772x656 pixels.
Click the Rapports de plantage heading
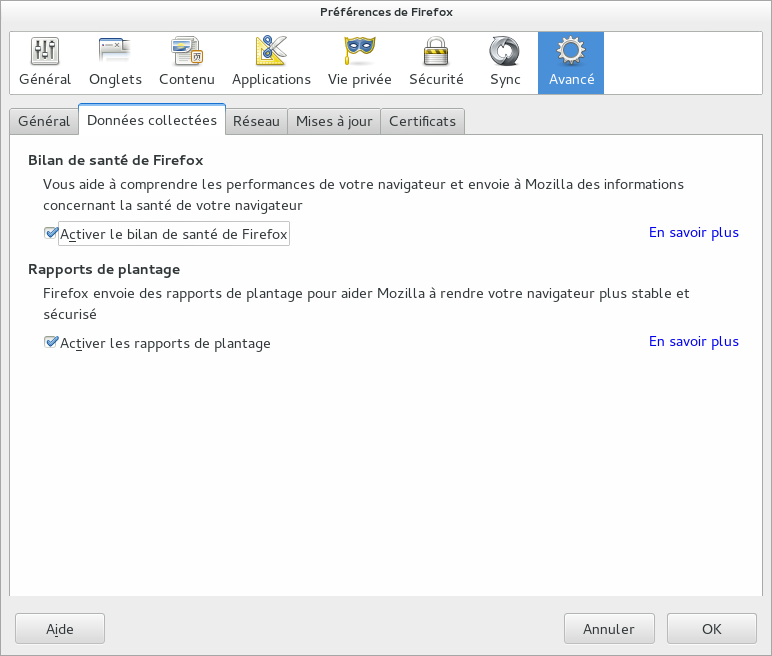tap(104, 269)
